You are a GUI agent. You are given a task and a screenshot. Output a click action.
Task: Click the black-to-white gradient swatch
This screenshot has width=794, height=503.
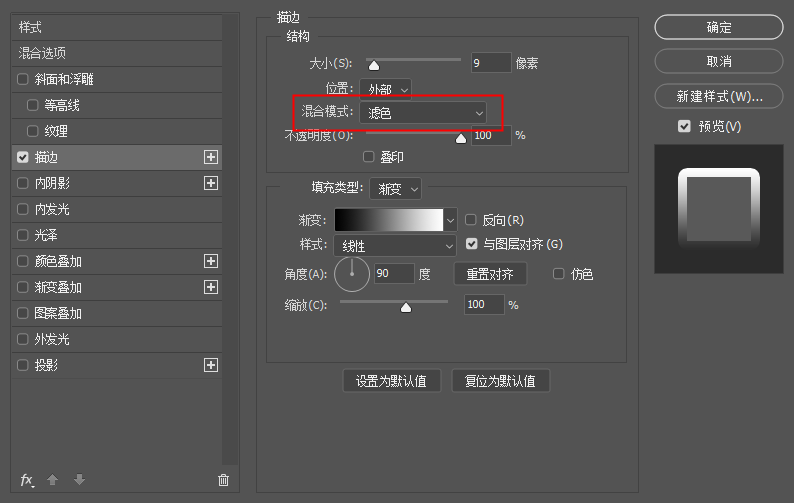click(389, 220)
